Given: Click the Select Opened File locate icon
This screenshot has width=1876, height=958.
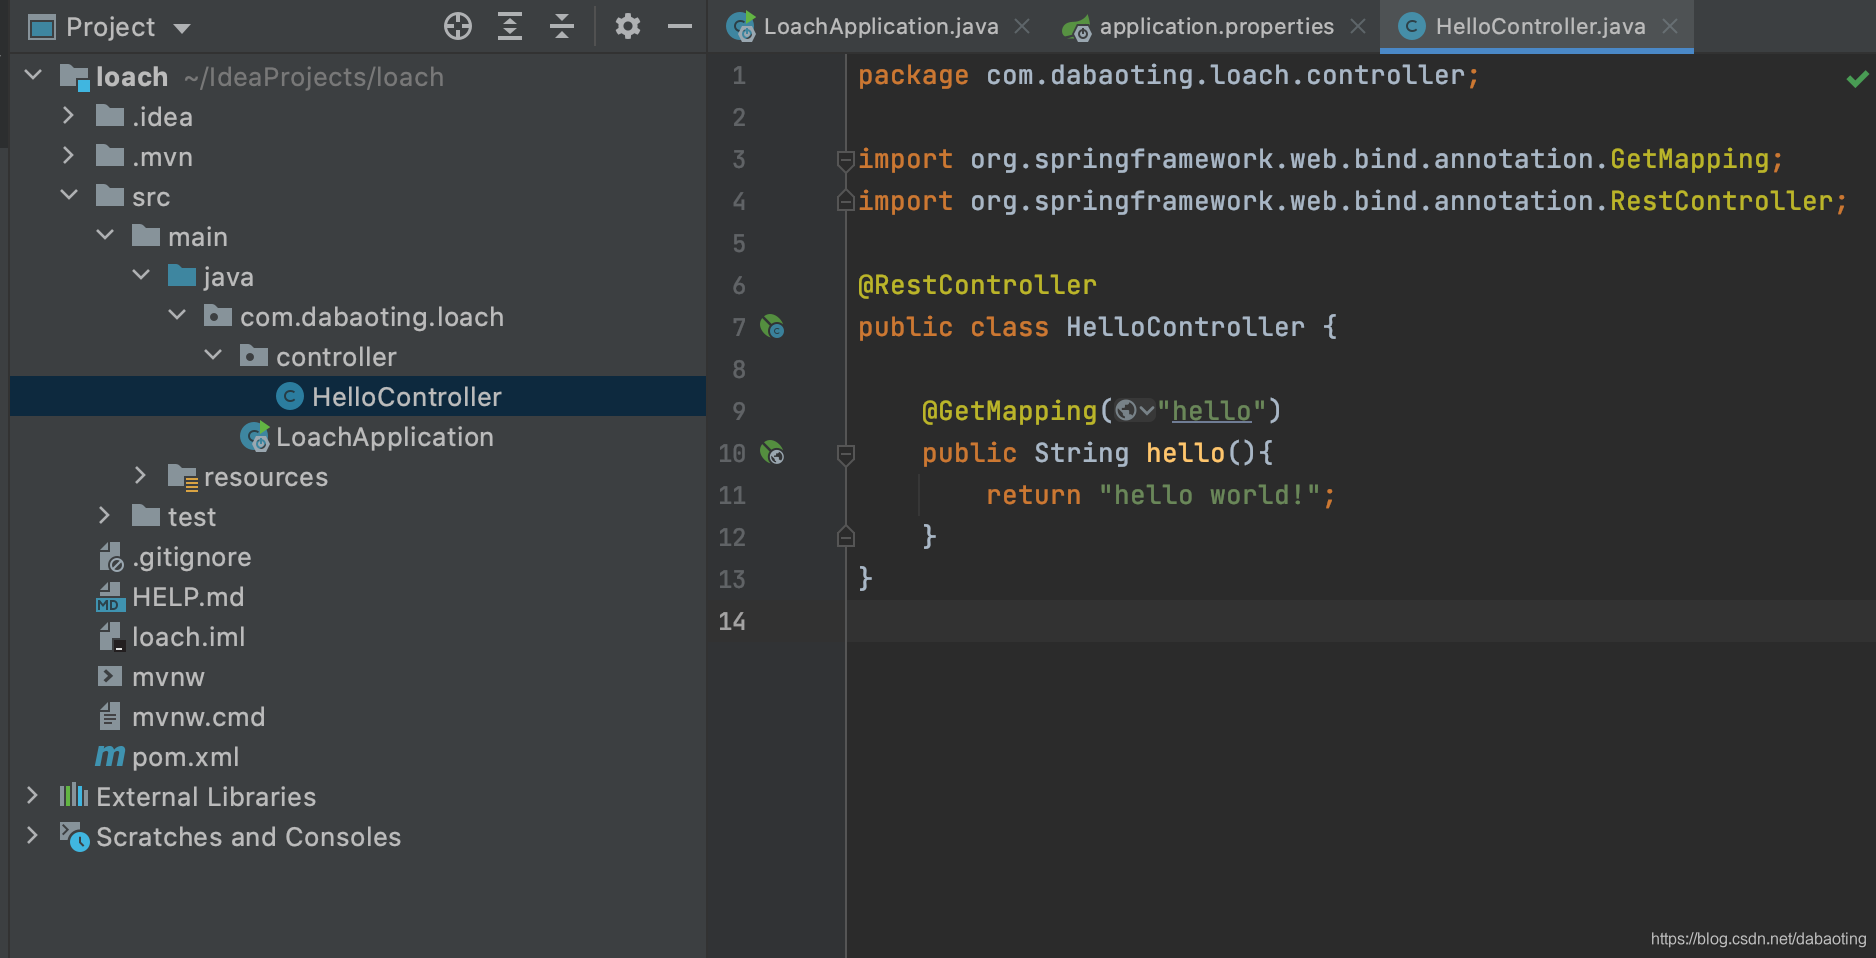Looking at the screenshot, I should [x=458, y=26].
